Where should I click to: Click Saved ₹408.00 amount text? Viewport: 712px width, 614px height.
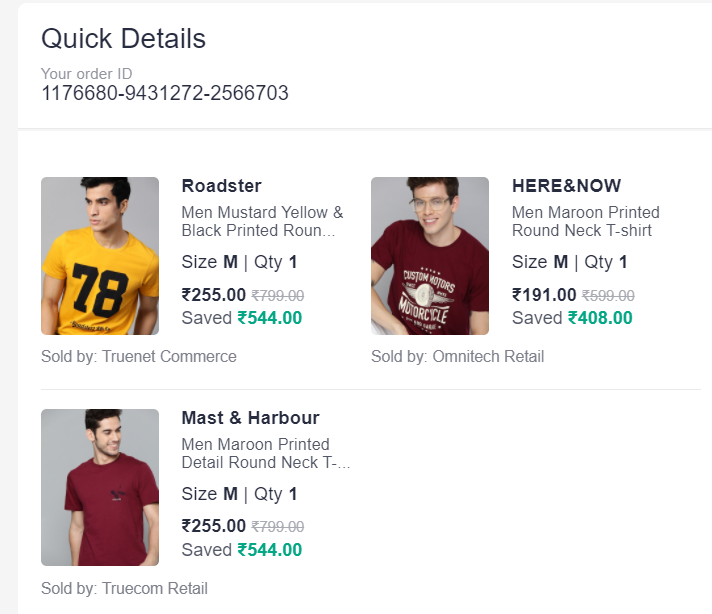(572, 318)
